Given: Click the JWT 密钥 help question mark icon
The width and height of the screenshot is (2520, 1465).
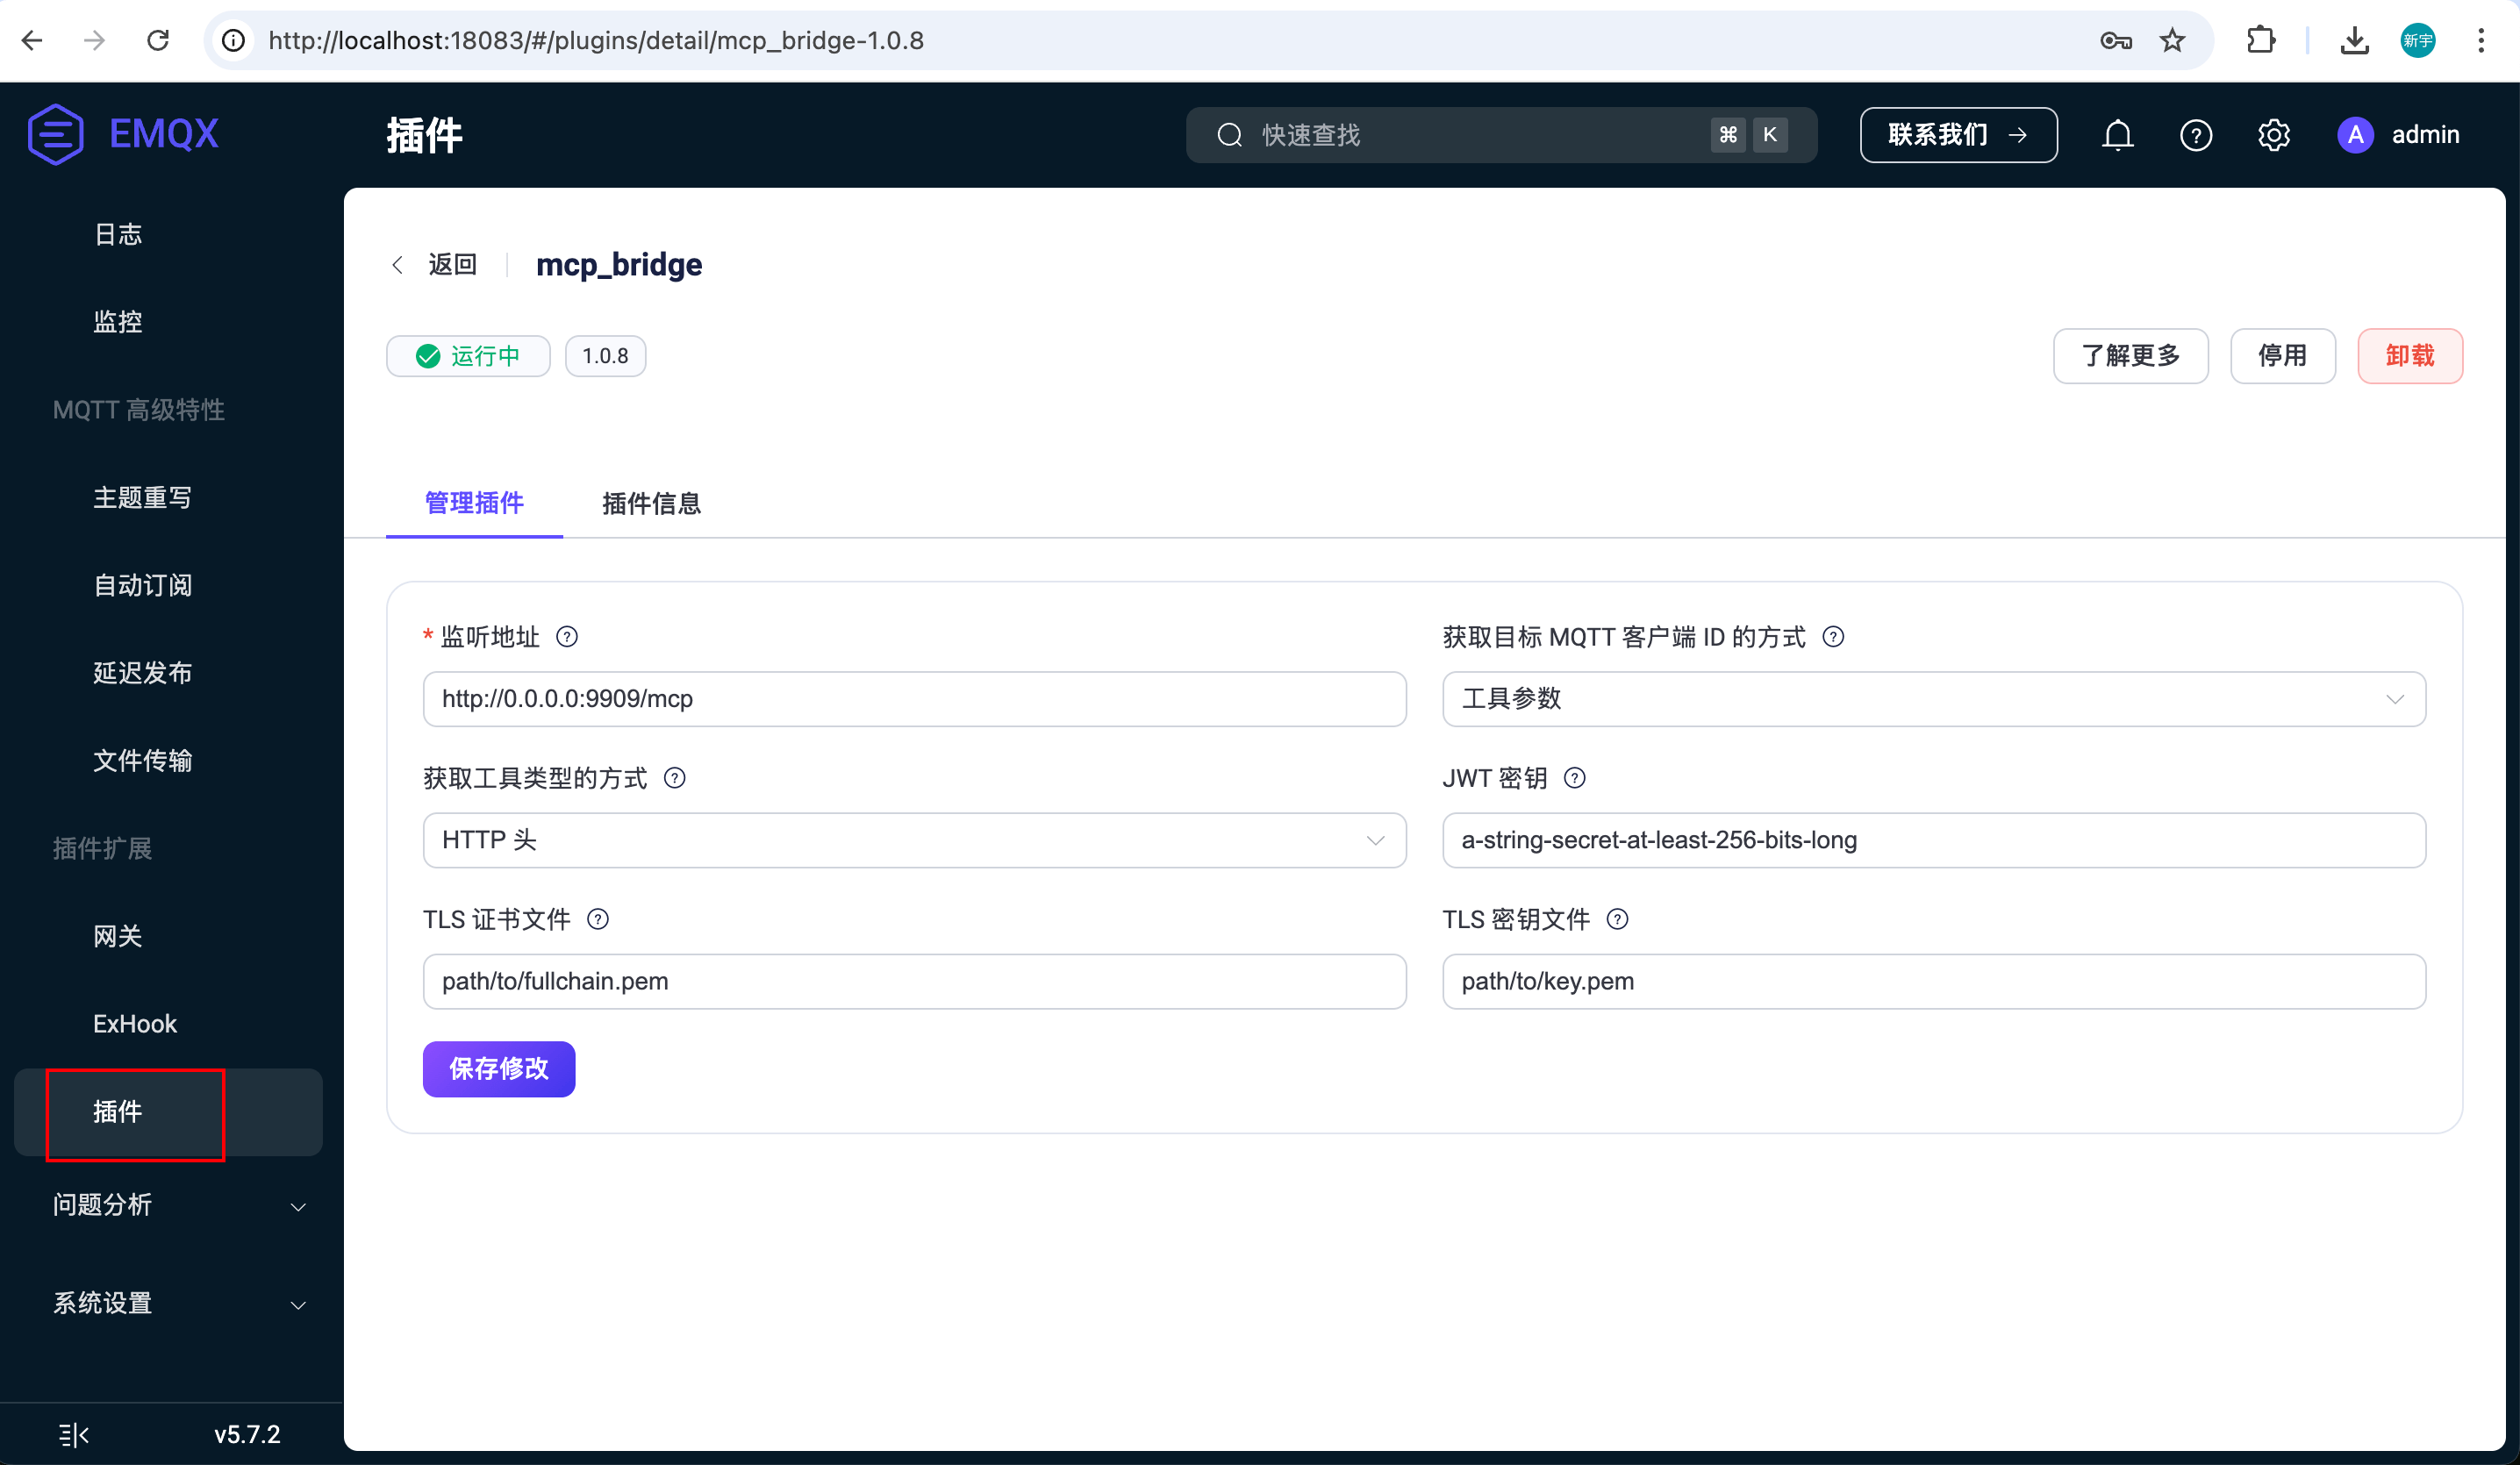Looking at the screenshot, I should tap(1575, 778).
